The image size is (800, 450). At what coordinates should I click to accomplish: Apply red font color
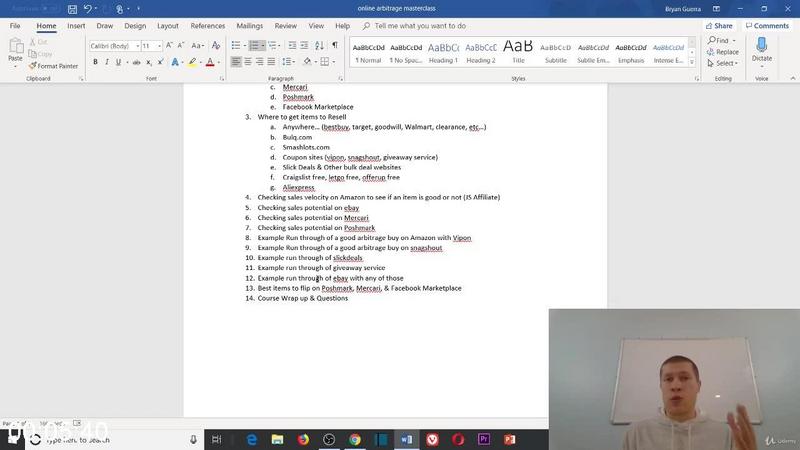(x=210, y=62)
